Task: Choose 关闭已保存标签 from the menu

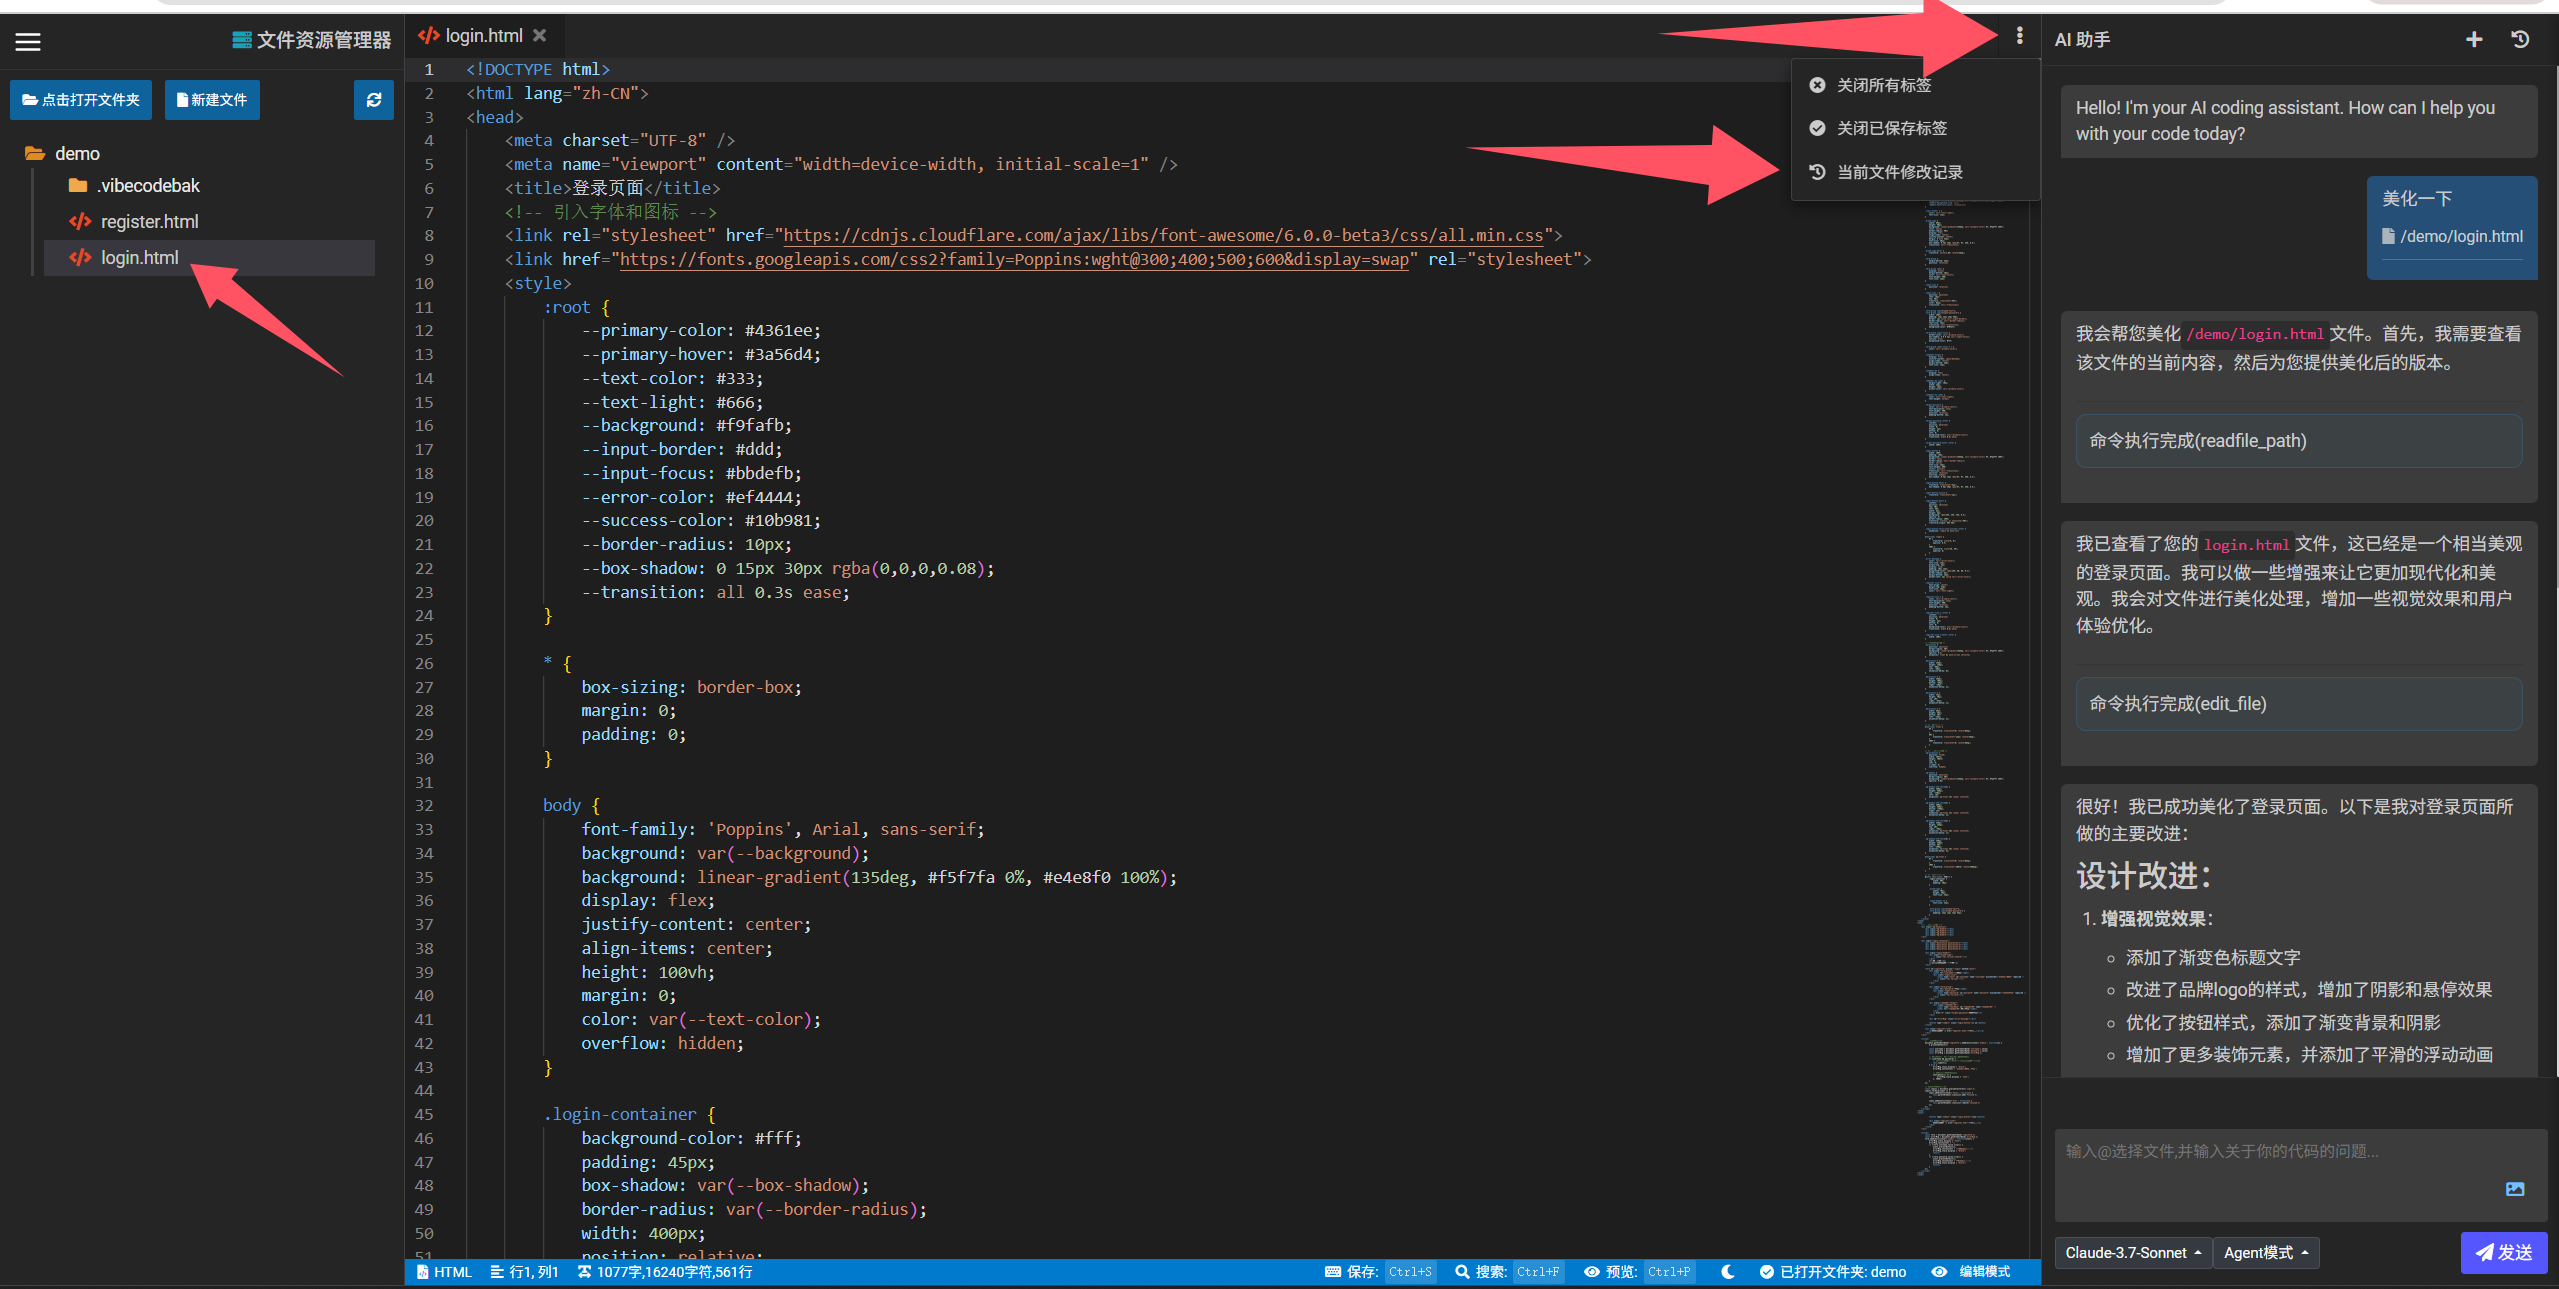Action: (1914, 129)
